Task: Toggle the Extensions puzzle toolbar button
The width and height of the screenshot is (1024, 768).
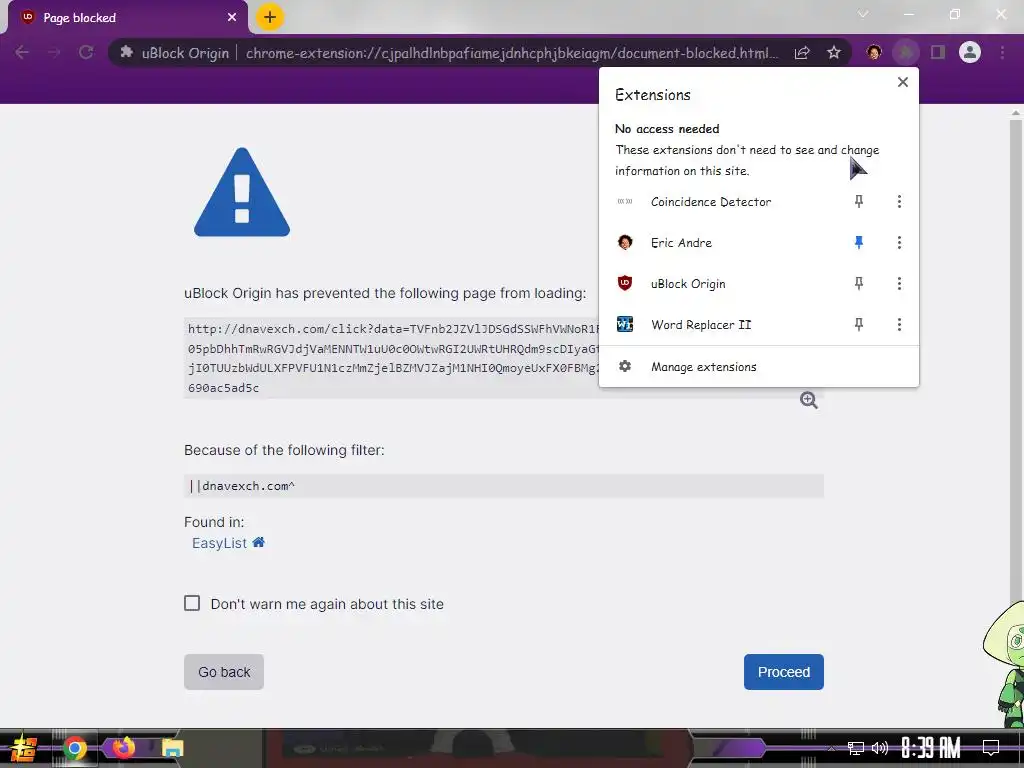Action: point(906,52)
